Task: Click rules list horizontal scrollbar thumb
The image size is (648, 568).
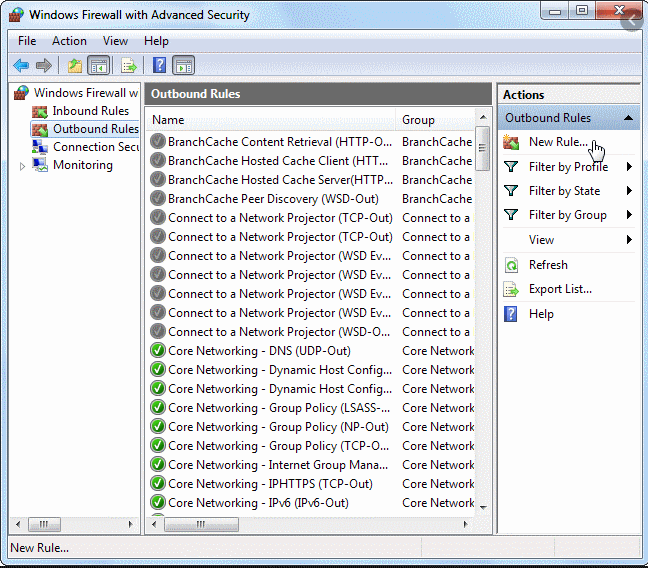Action: tap(201, 525)
